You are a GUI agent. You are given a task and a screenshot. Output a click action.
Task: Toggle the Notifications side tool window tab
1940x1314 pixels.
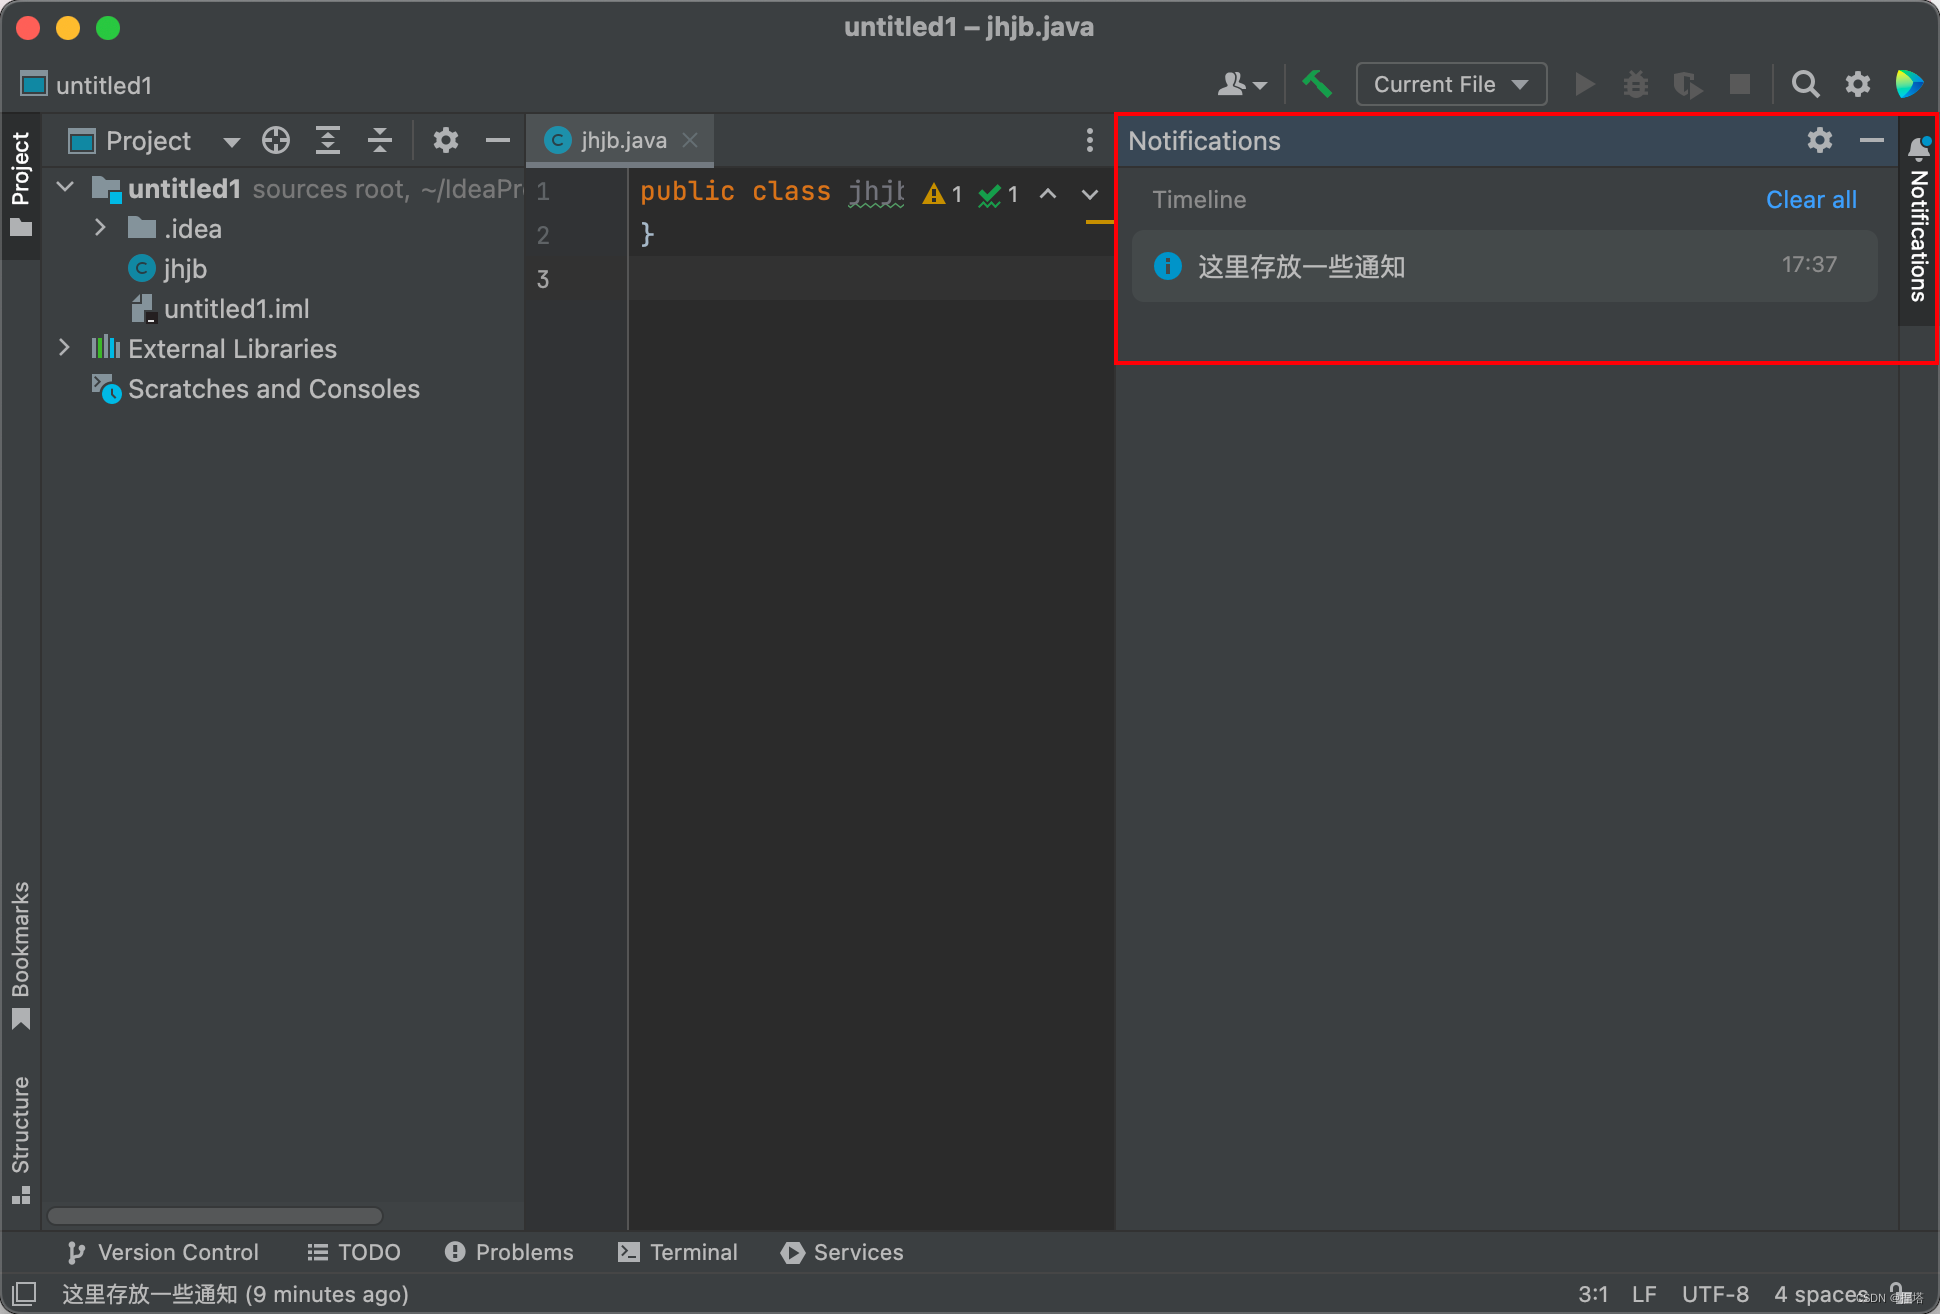coord(1919,220)
